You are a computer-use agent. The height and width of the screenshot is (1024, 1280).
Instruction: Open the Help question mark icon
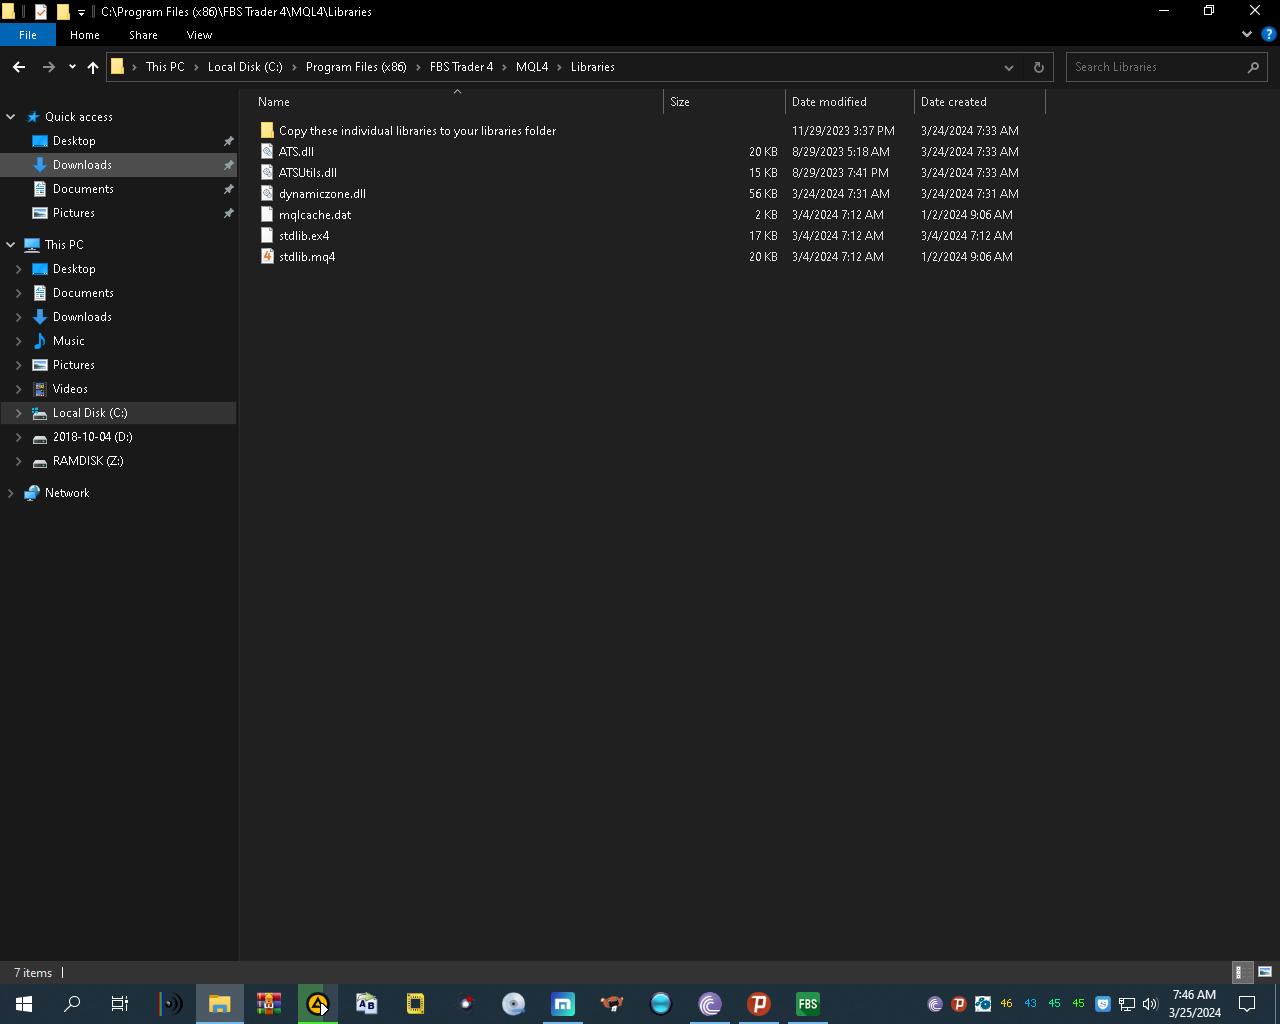pos(1268,34)
